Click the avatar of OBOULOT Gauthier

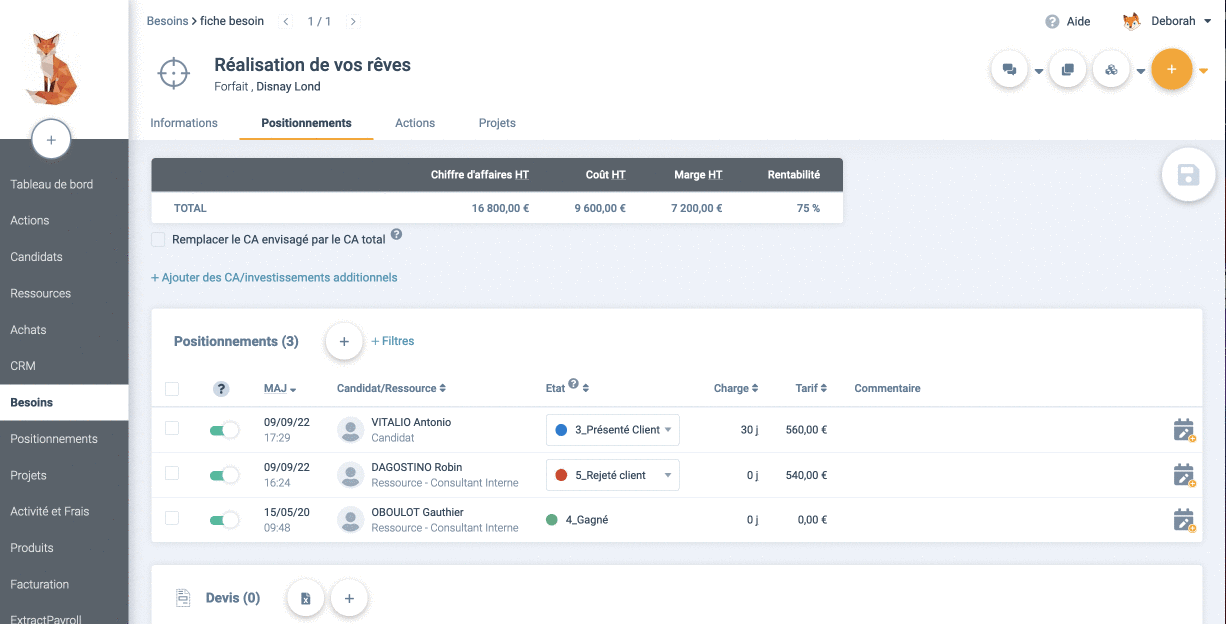[x=350, y=520]
